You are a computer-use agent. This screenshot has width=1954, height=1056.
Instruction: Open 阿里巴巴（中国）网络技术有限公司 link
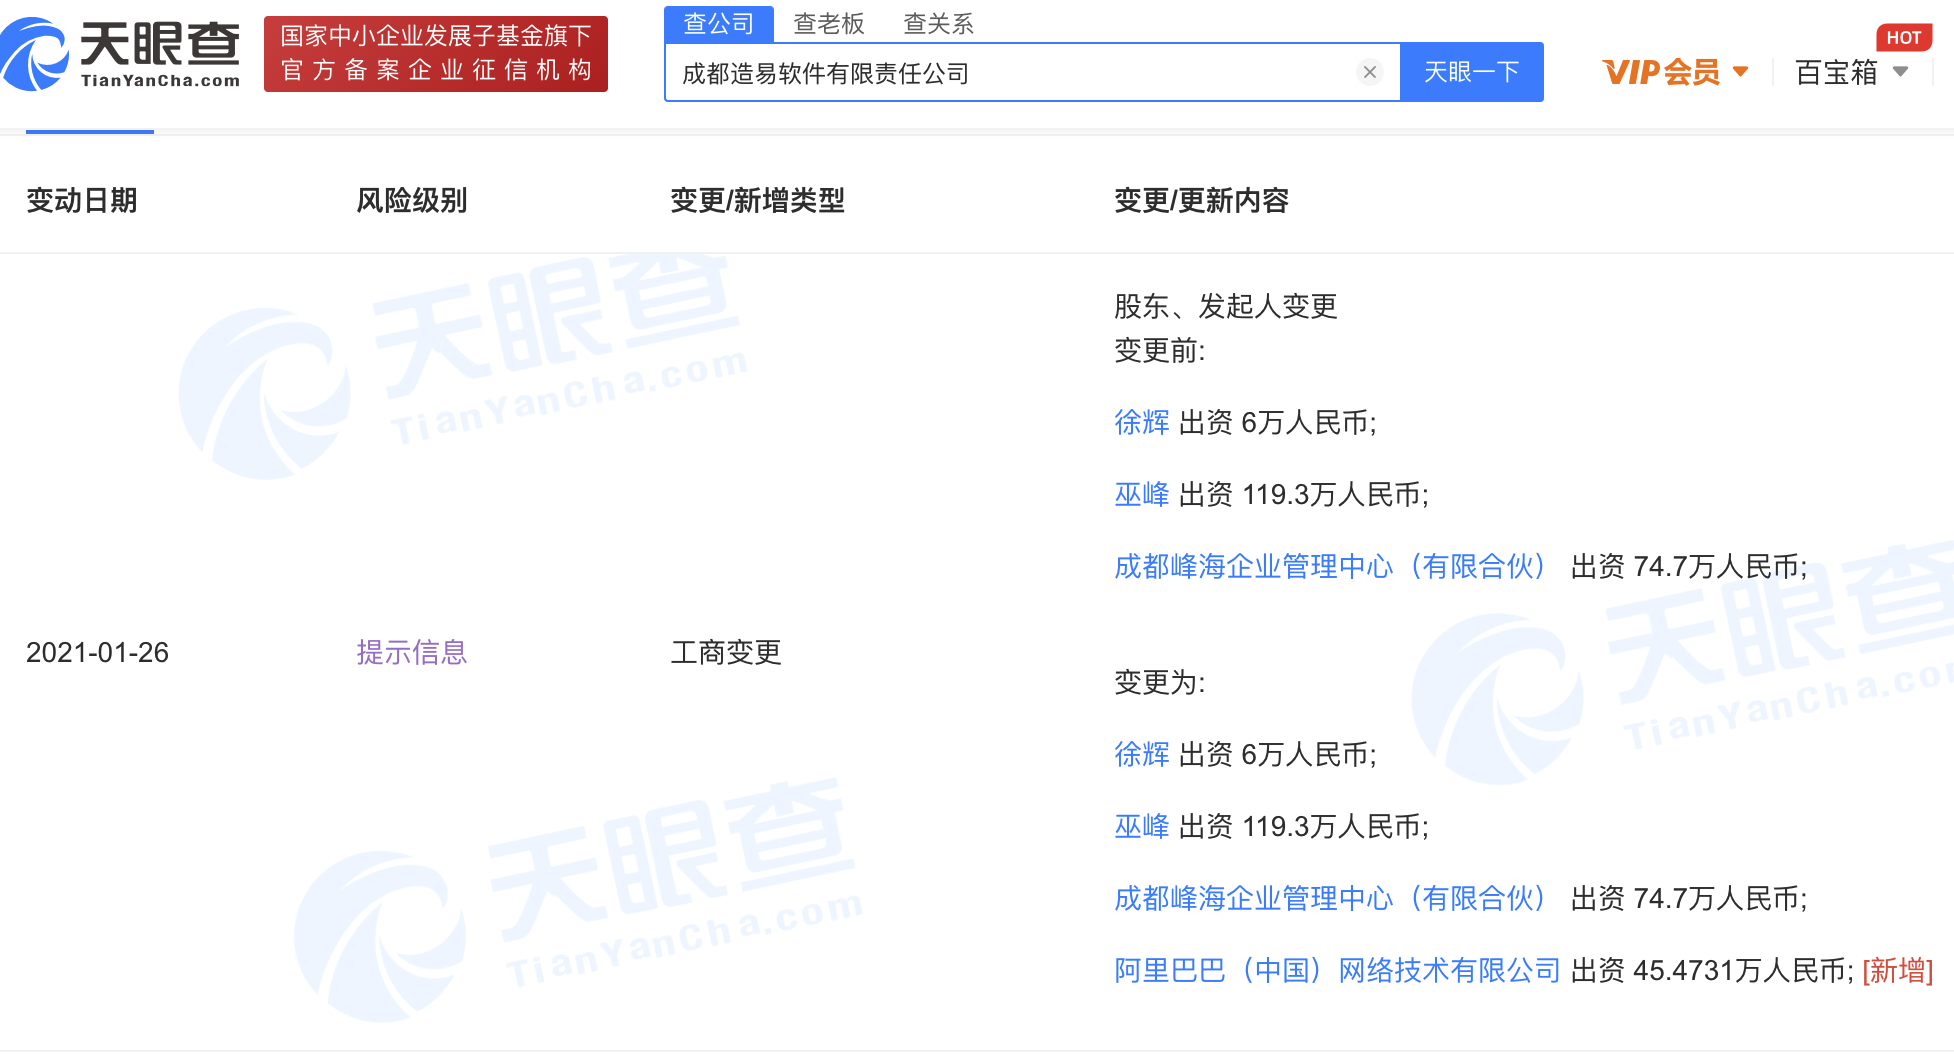tap(1338, 970)
